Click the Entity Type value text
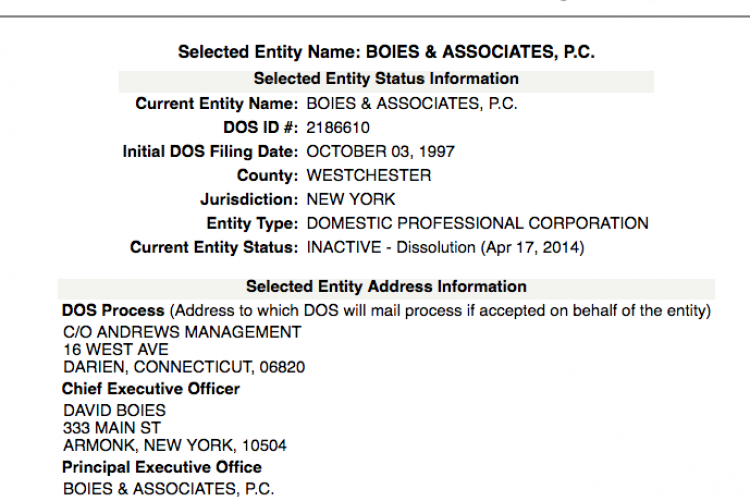Screen dimensions: 750x499 pyautogui.click(x=477, y=223)
